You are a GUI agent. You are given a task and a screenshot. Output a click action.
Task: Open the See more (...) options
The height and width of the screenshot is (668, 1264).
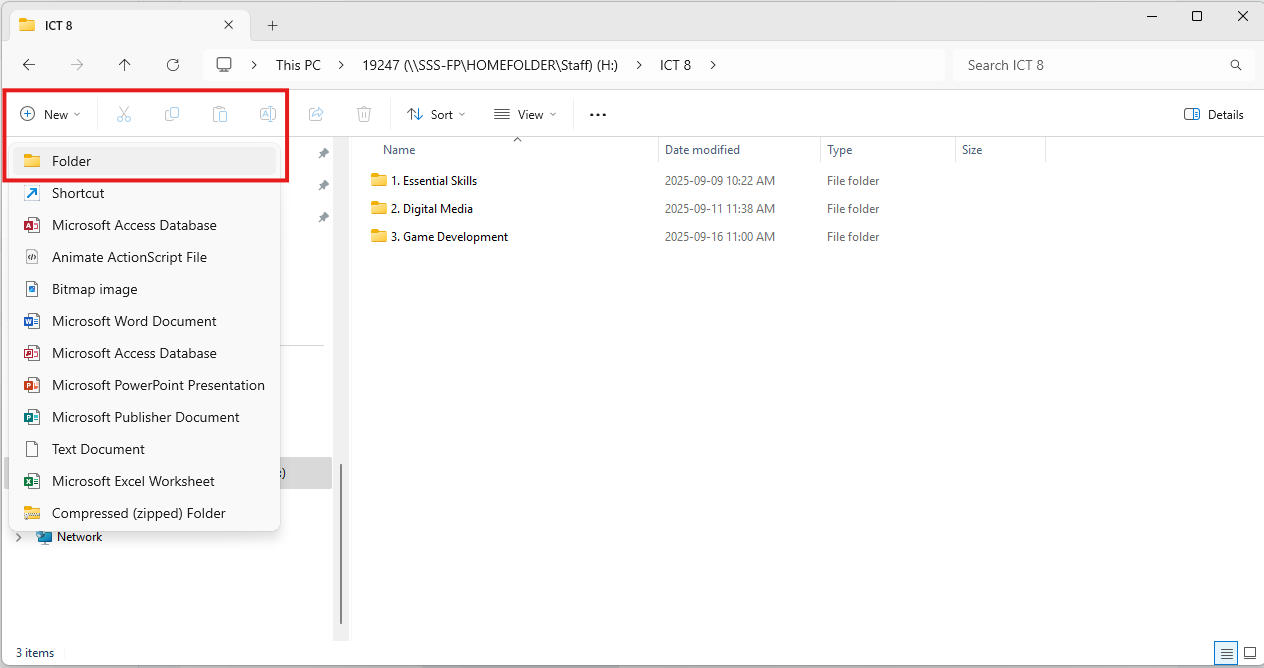coord(597,114)
